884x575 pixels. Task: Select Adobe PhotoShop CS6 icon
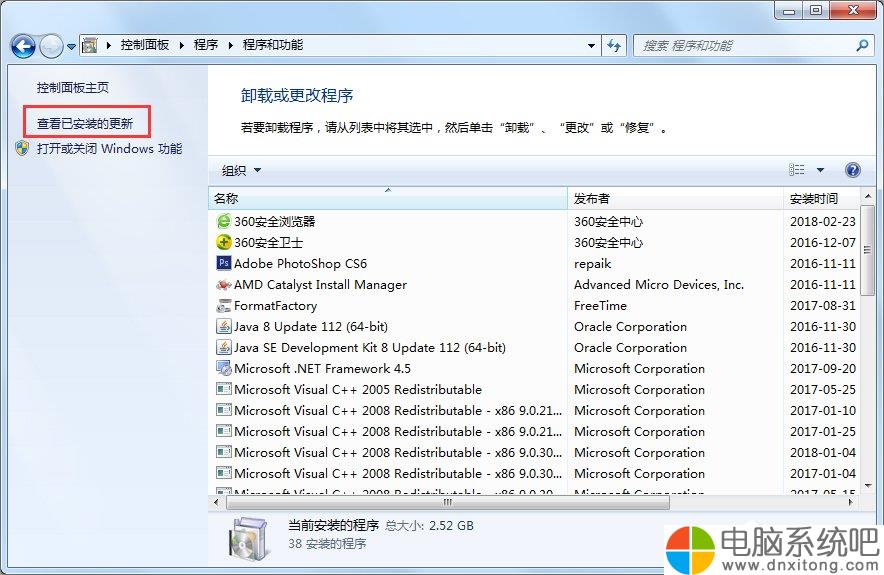(x=224, y=263)
